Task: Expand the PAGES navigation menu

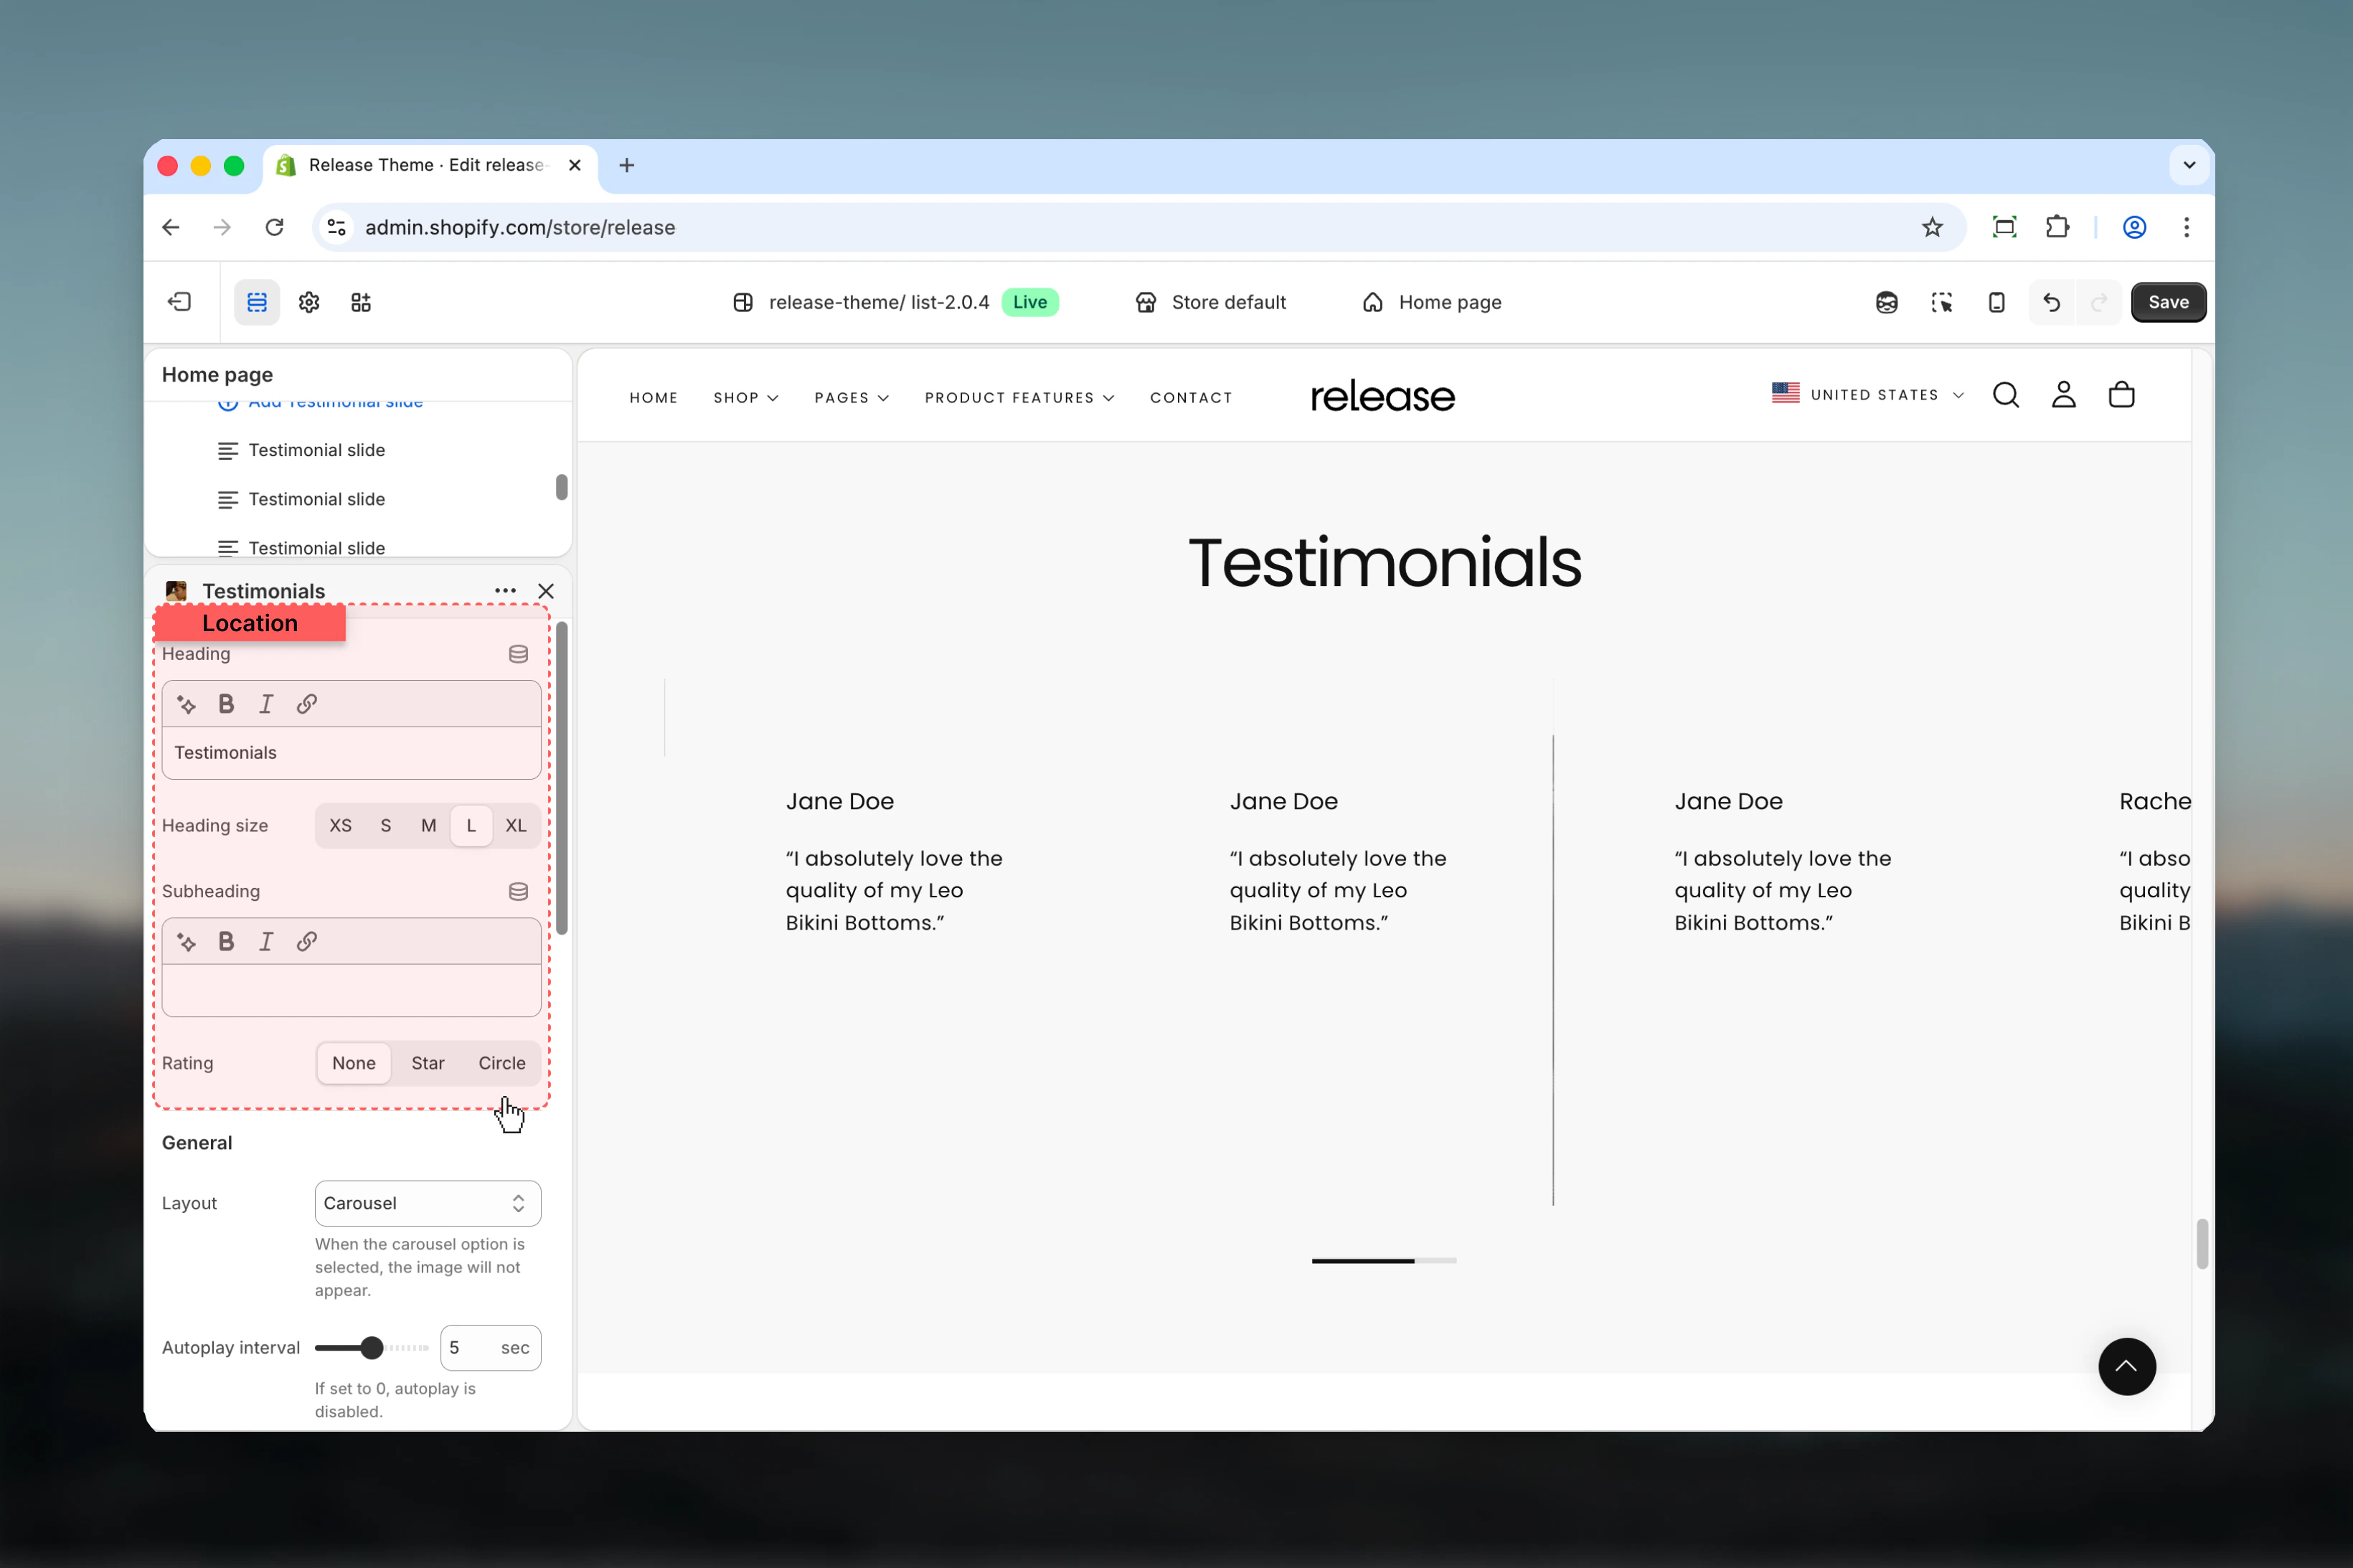Action: (x=851, y=398)
